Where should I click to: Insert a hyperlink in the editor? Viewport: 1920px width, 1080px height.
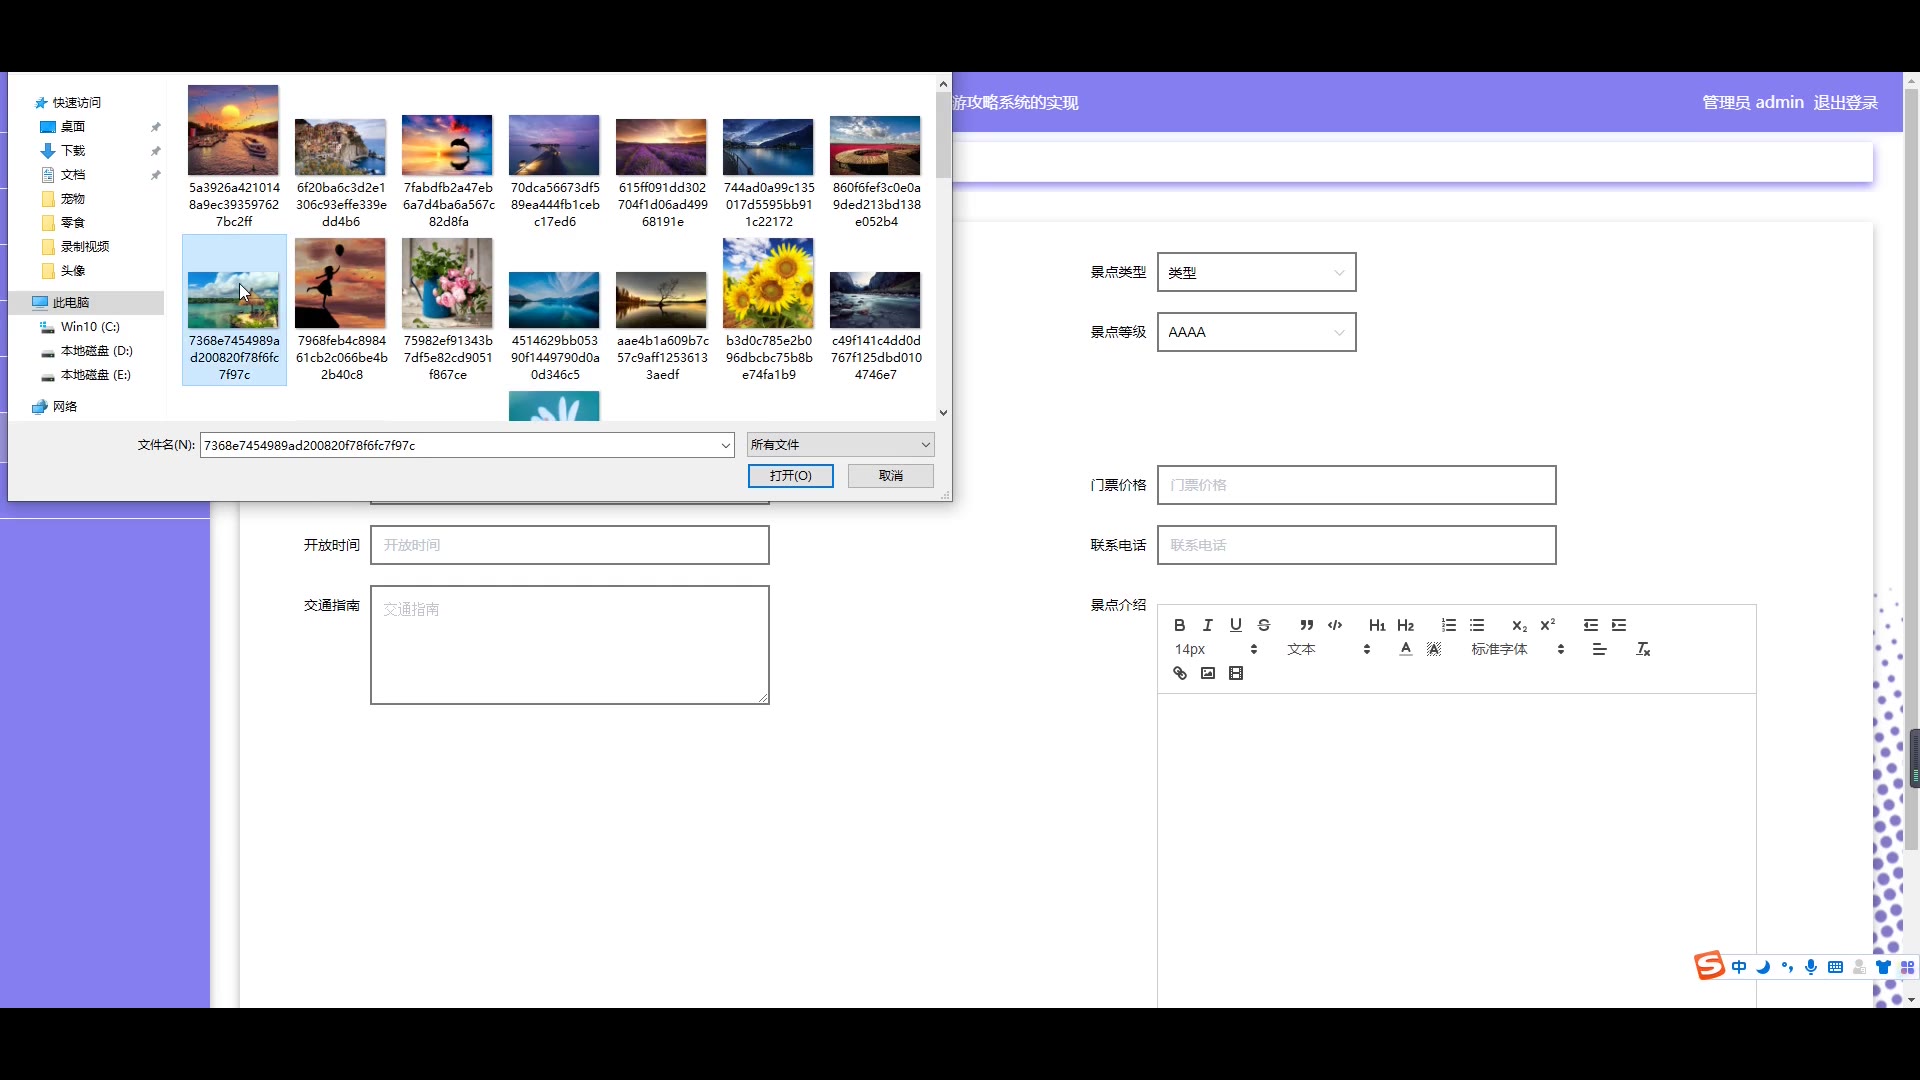click(x=1179, y=673)
